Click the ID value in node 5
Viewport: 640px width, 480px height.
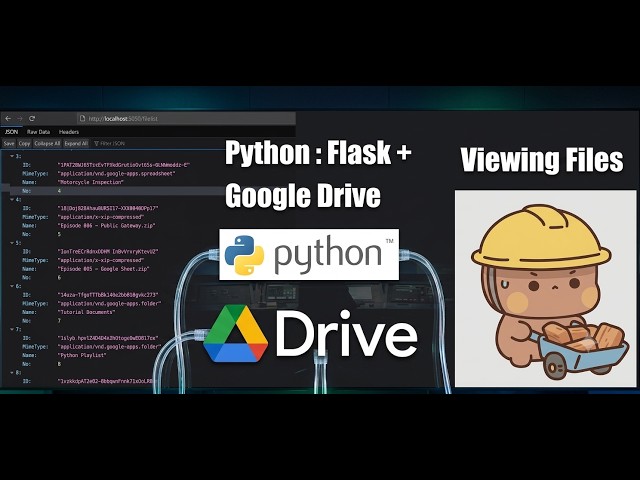(108, 251)
